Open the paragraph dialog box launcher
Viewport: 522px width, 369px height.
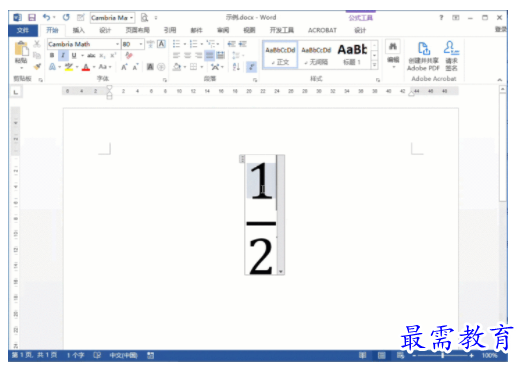pos(255,80)
